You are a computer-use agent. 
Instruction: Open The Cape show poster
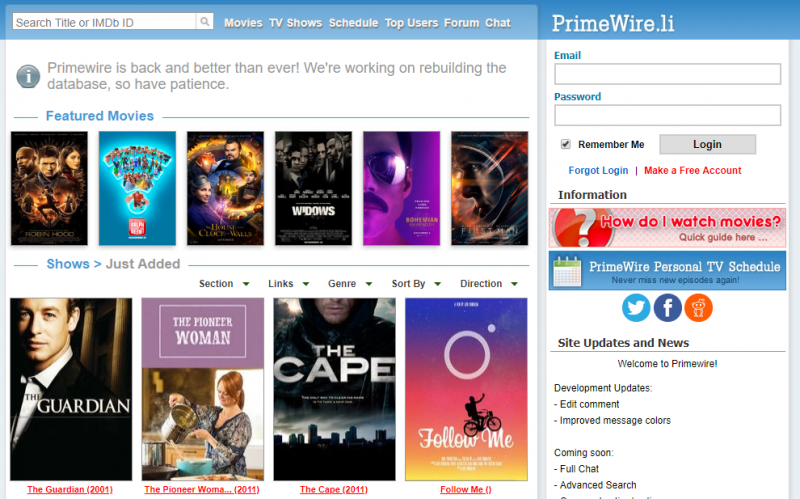pos(334,389)
